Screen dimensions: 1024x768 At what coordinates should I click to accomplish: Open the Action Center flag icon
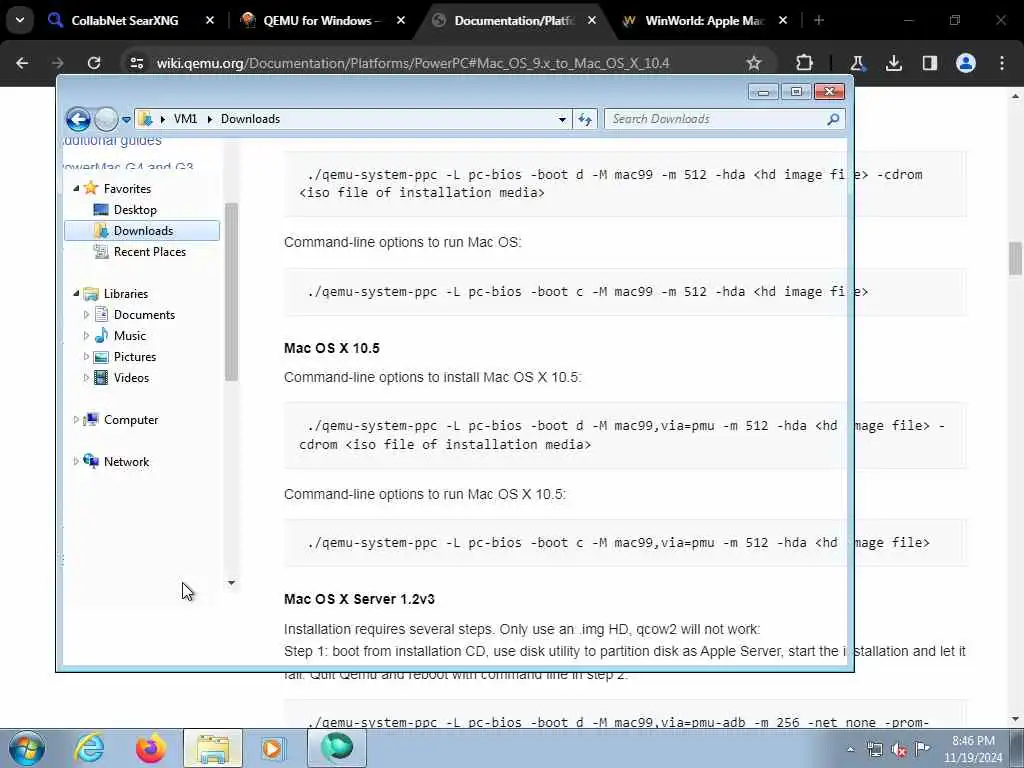click(922, 749)
